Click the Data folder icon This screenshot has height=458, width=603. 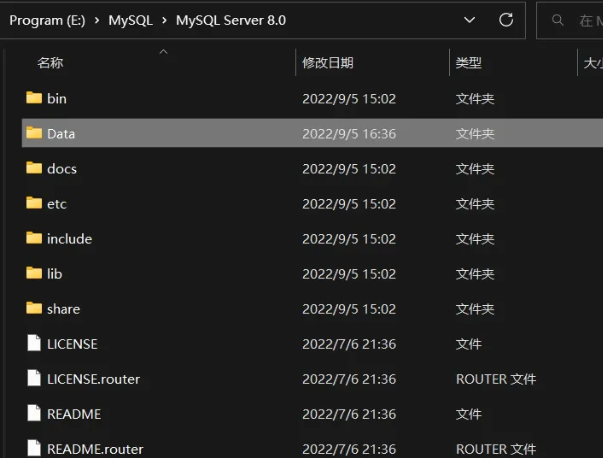point(34,133)
